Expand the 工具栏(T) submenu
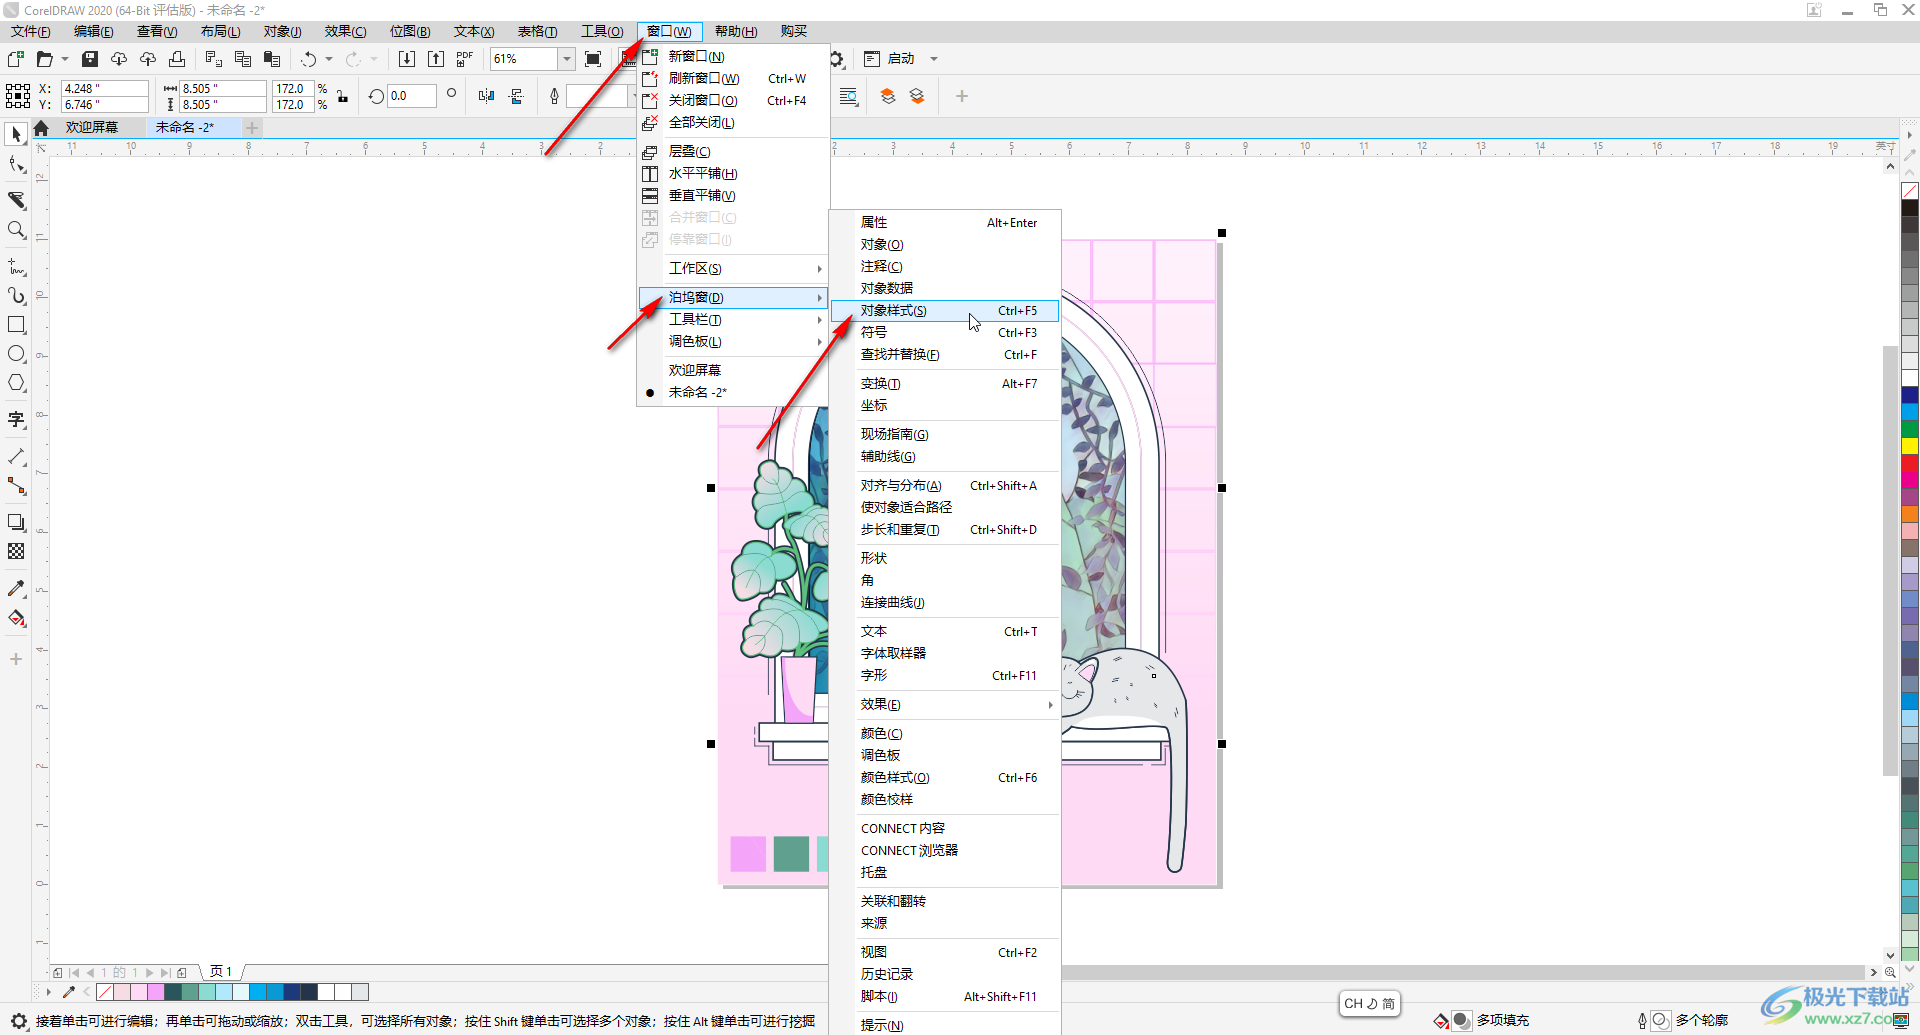 (733, 319)
